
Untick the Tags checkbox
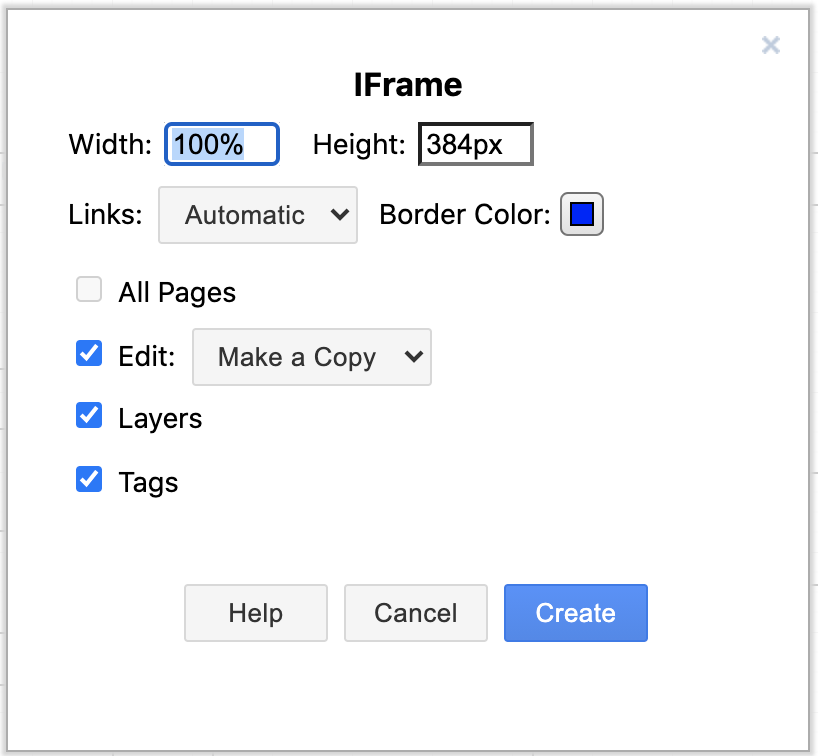tap(89, 480)
